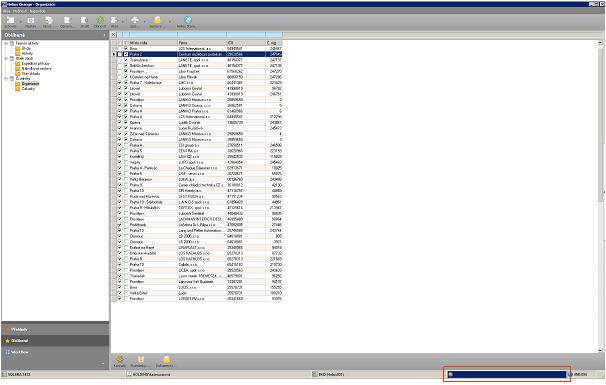Sort by the Firma column header
The width and height of the screenshot is (606, 385).
point(202,43)
